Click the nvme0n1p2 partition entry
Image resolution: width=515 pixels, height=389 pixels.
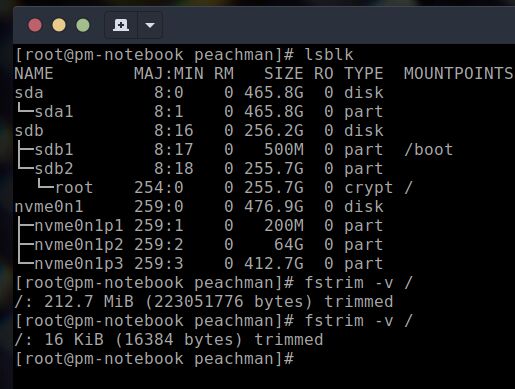click(79, 244)
